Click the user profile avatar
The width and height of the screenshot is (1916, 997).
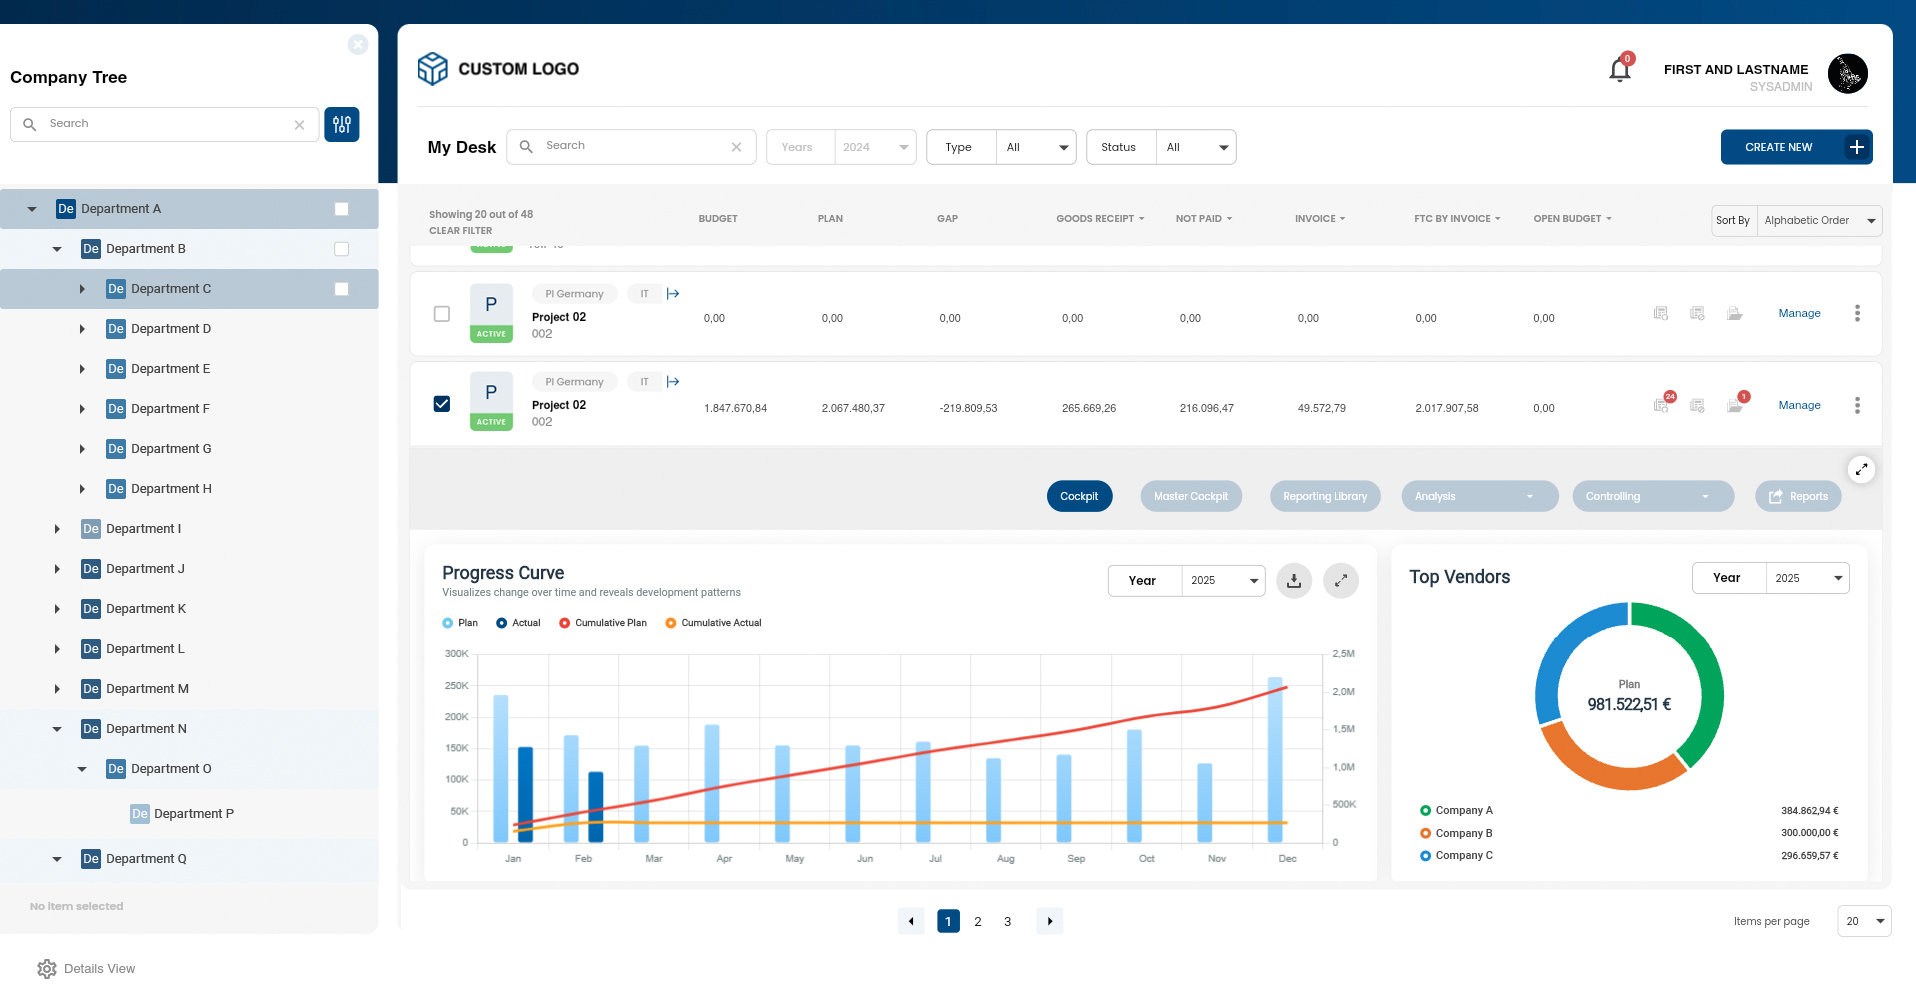(x=1847, y=74)
